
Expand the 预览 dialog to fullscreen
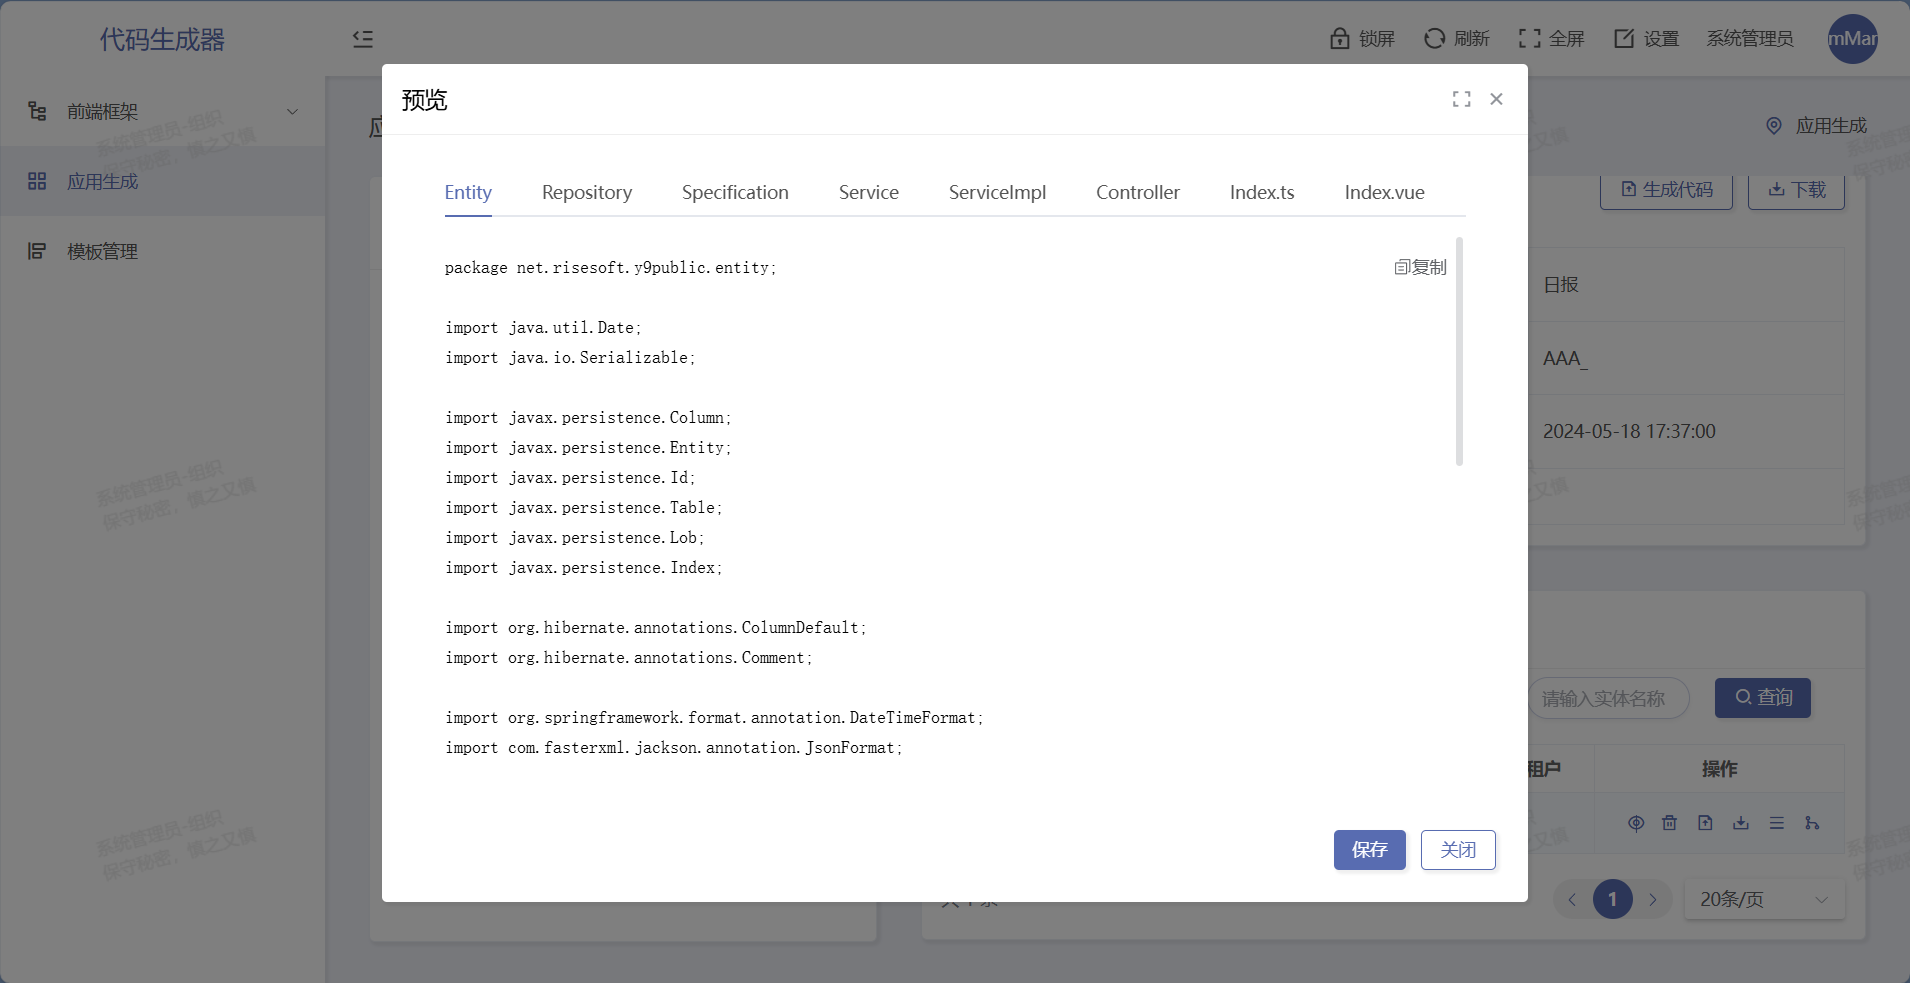click(1462, 99)
